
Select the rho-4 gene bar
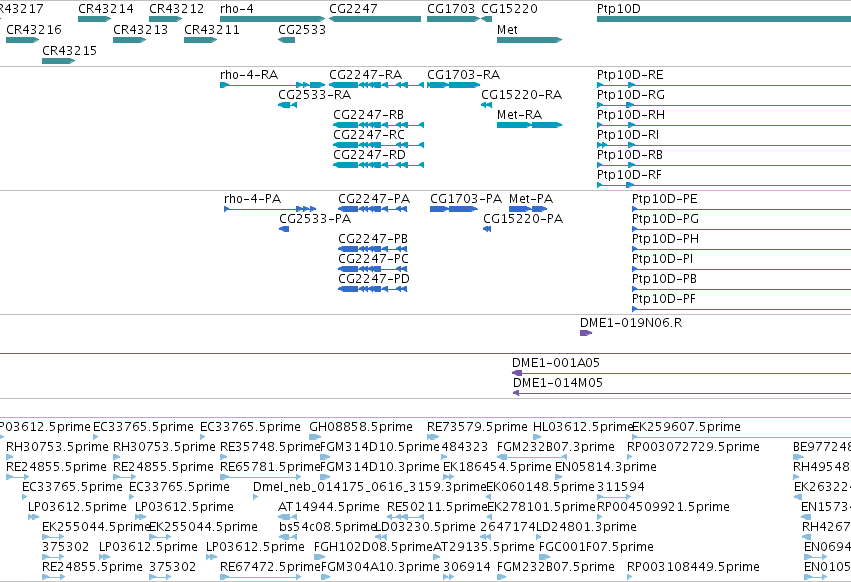coord(272,19)
